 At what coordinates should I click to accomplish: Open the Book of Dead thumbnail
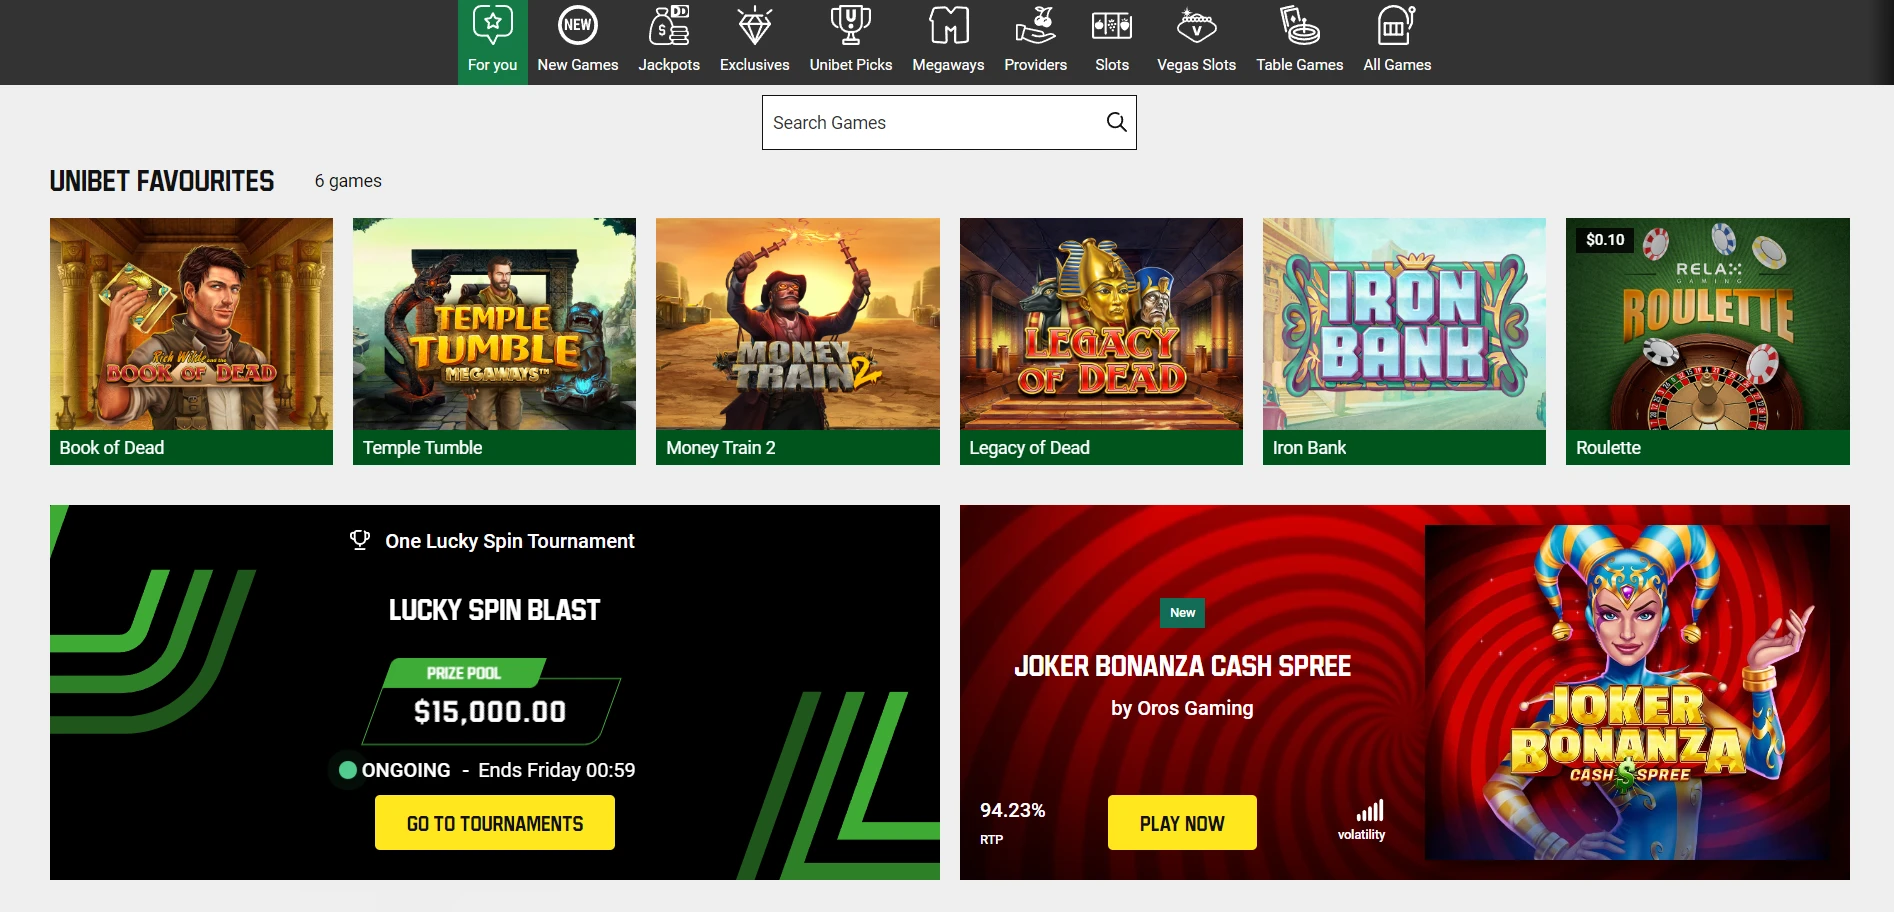[191, 324]
